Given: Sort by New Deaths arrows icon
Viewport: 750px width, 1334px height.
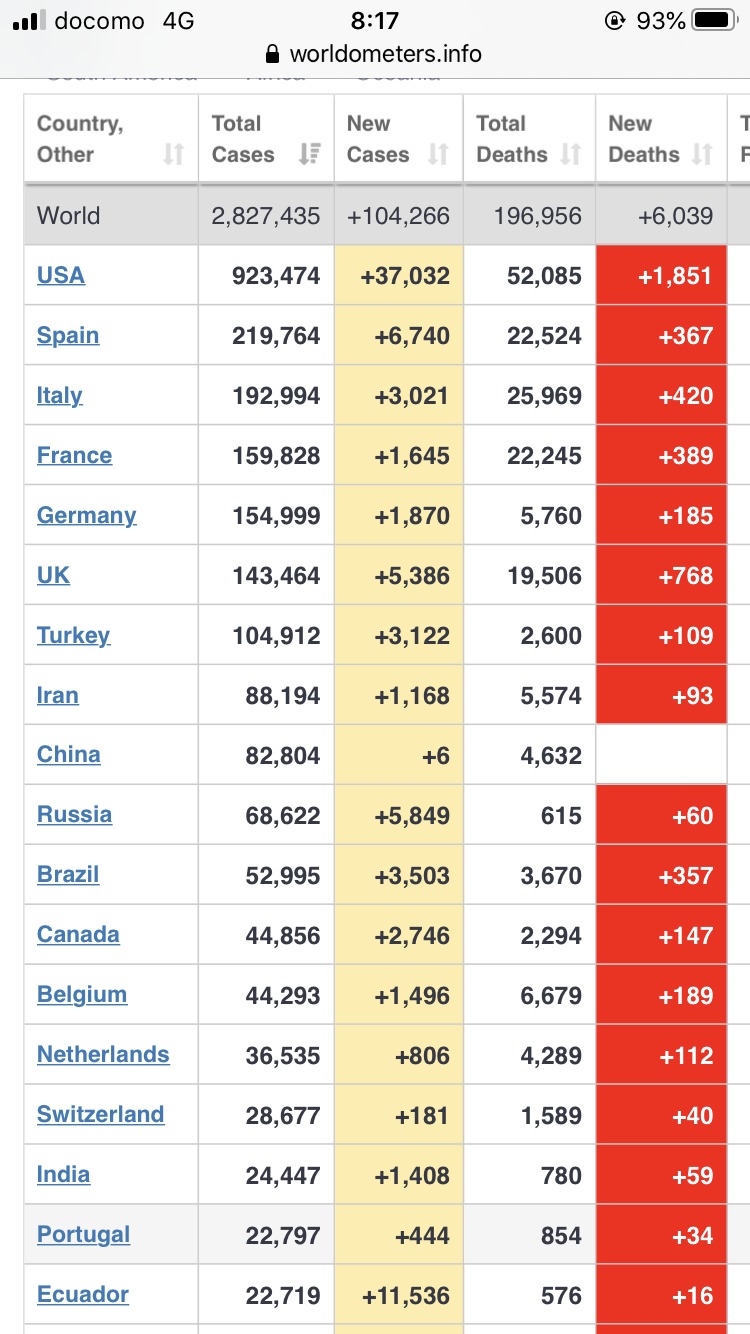Looking at the screenshot, I should coord(702,154).
